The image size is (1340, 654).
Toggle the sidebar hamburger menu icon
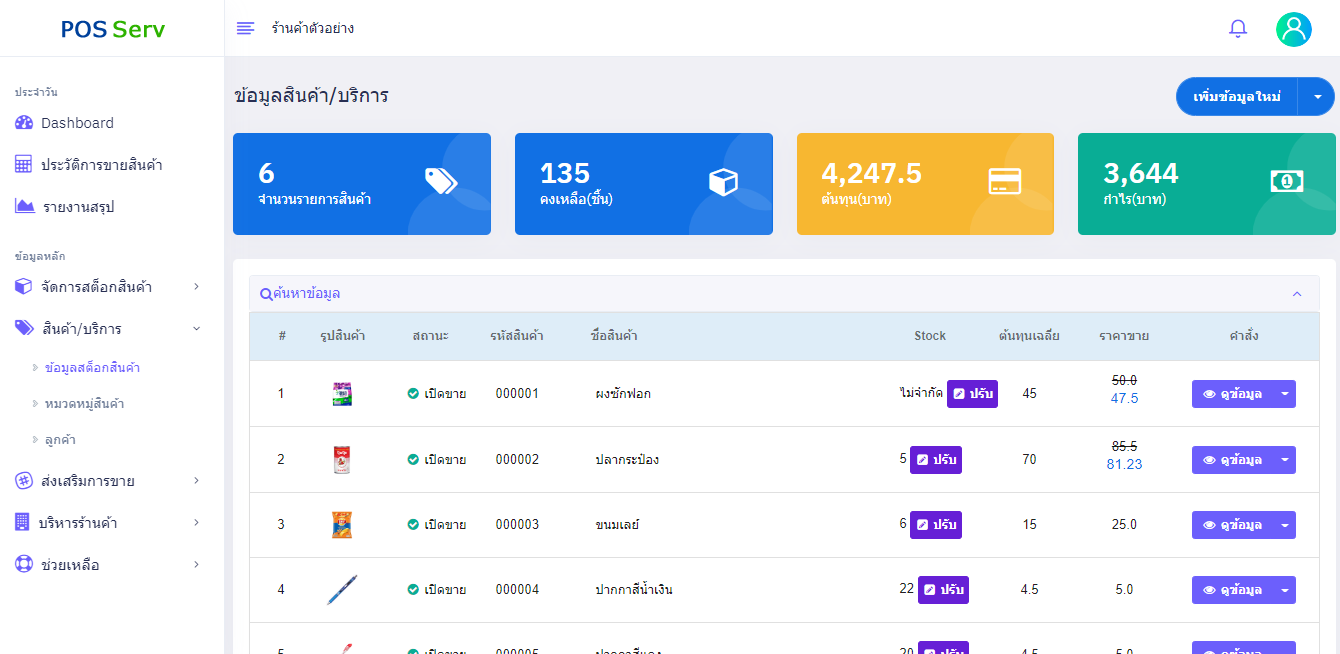245,28
